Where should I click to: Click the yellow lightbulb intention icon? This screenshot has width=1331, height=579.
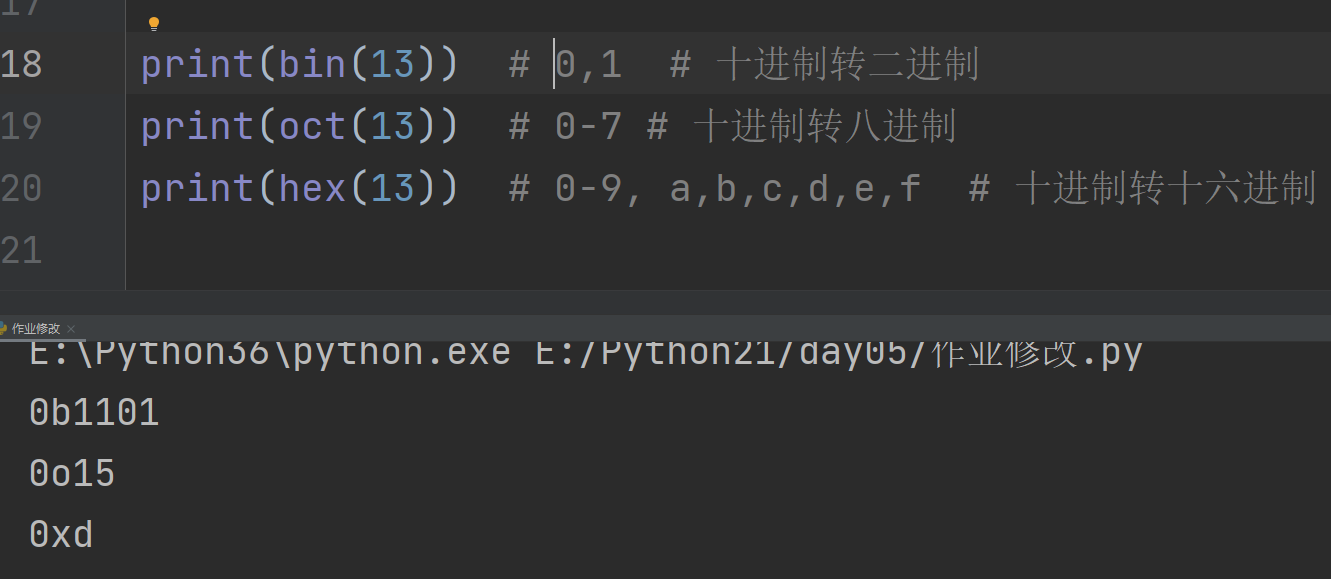(153, 24)
